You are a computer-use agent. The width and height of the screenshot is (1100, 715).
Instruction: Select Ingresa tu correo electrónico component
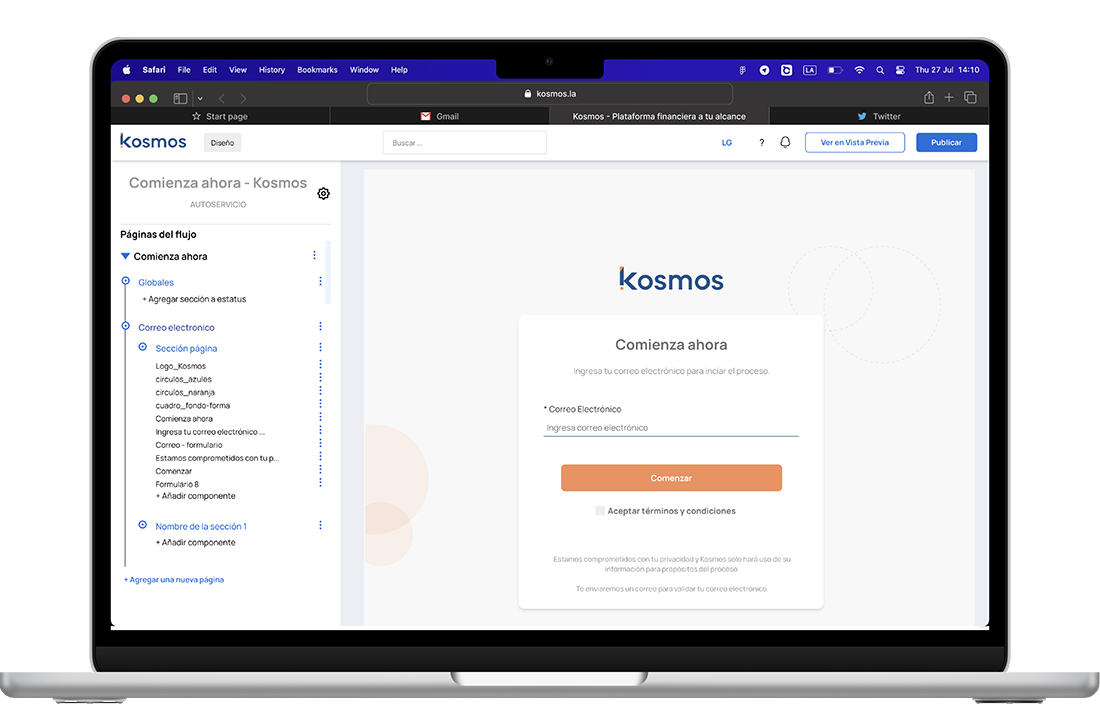210,432
